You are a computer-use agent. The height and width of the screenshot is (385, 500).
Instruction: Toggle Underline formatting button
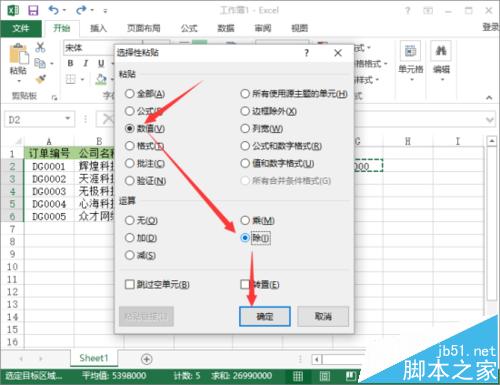[x=101, y=63]
